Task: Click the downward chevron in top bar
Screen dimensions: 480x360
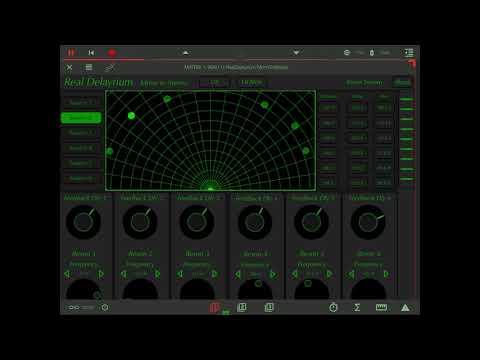Action: click(296, 52)
